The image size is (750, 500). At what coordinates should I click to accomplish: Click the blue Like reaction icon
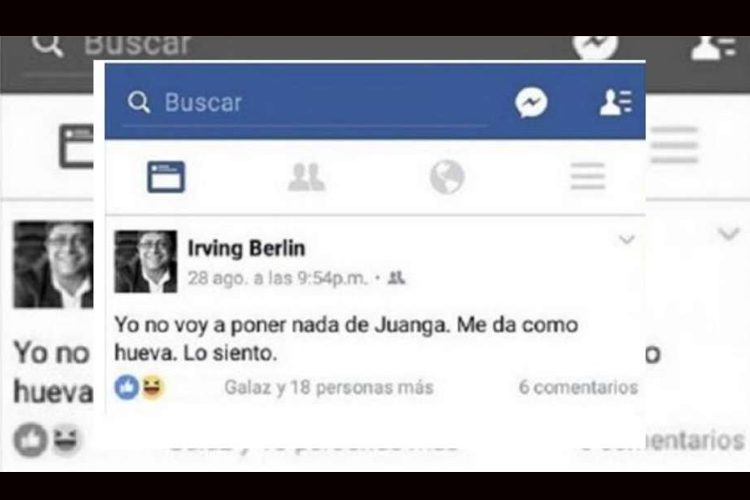pyautogui.click(x=127, y=387)
